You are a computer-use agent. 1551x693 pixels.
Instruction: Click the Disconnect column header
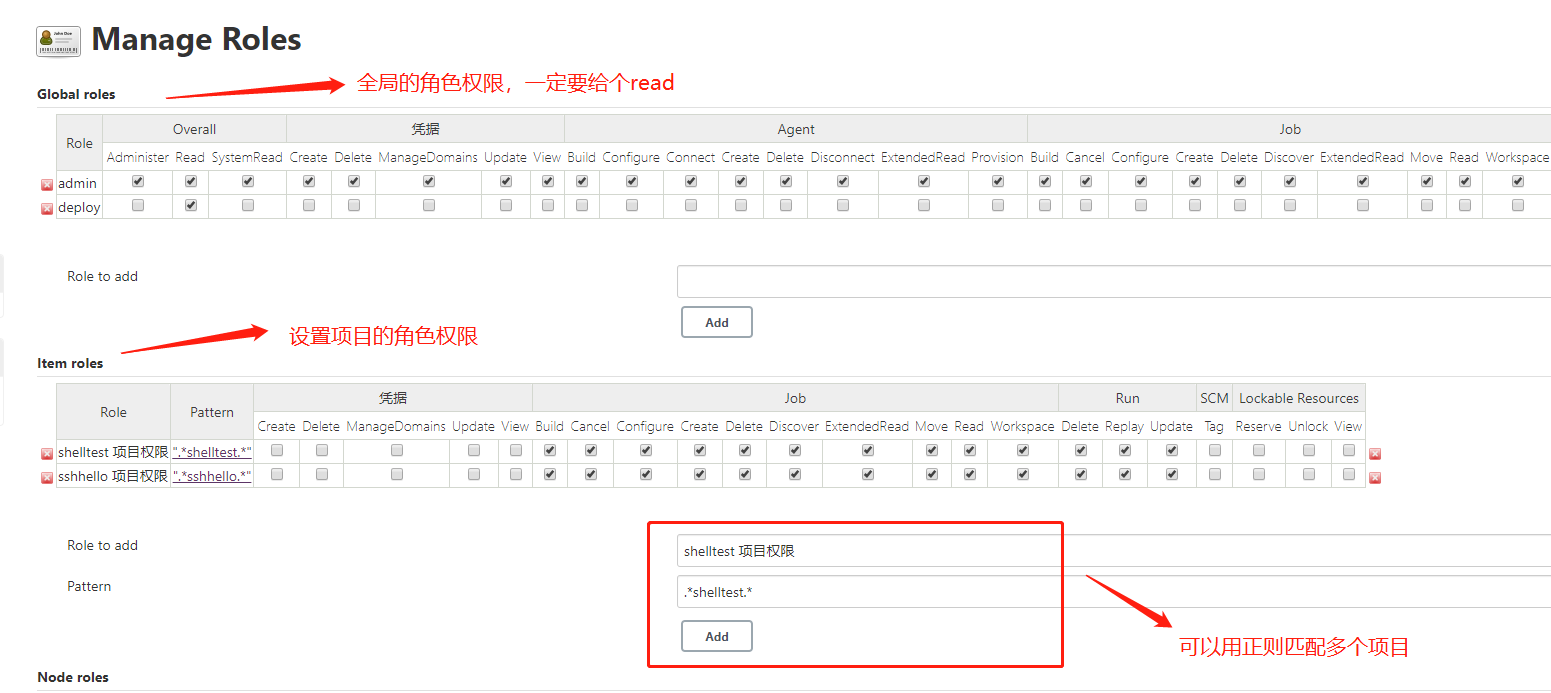[x=843, y=157]
